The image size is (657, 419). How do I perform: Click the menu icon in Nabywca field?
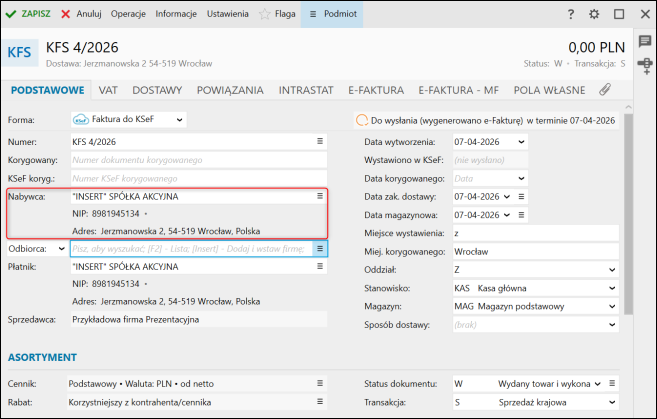[x=320, y=196]
